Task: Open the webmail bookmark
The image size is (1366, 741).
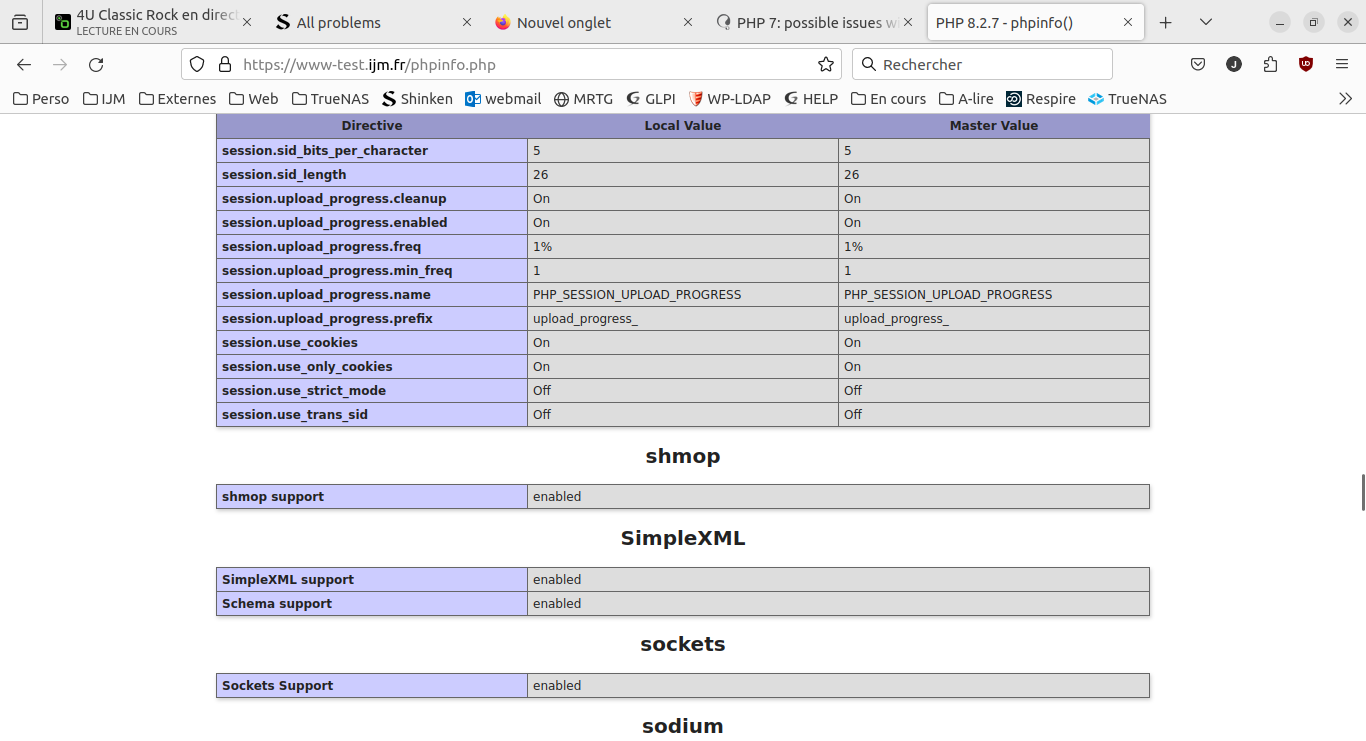Action: pyautogui.click(x=503, y=99)
